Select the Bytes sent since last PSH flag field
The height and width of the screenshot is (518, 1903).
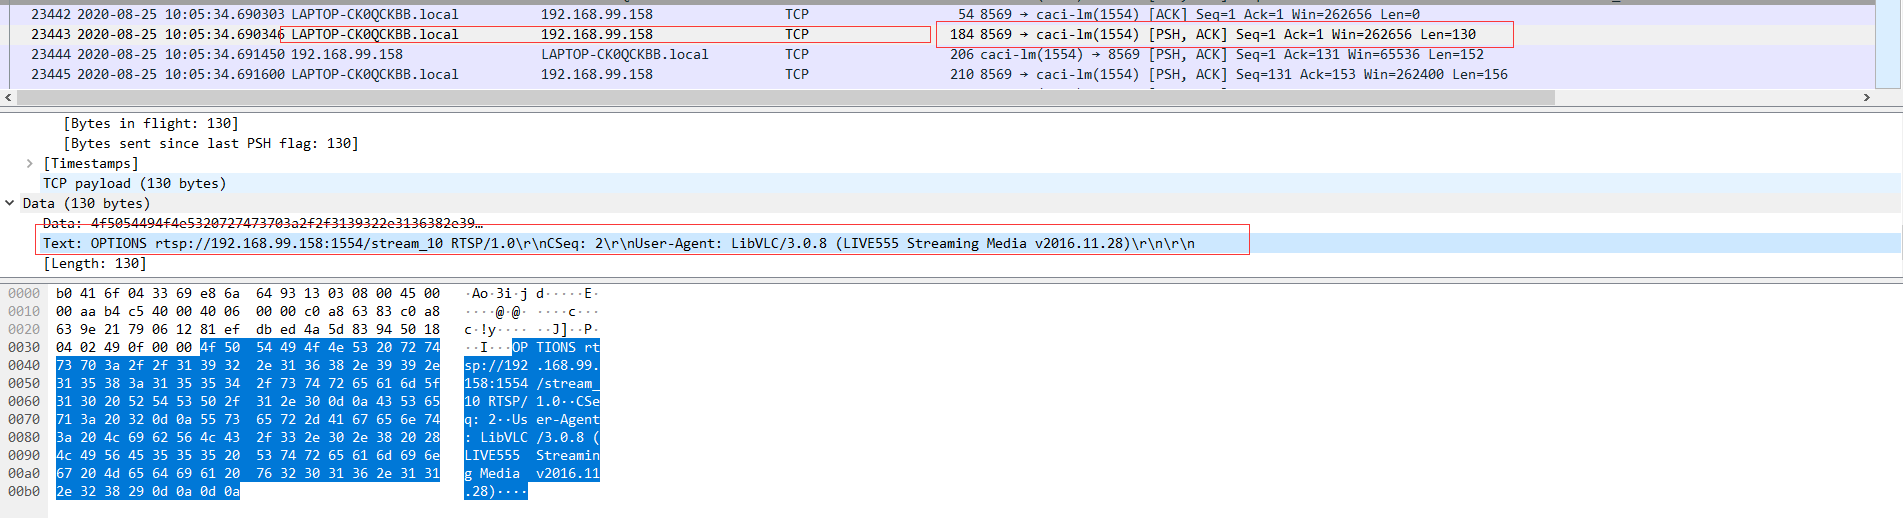coord(210,143)
